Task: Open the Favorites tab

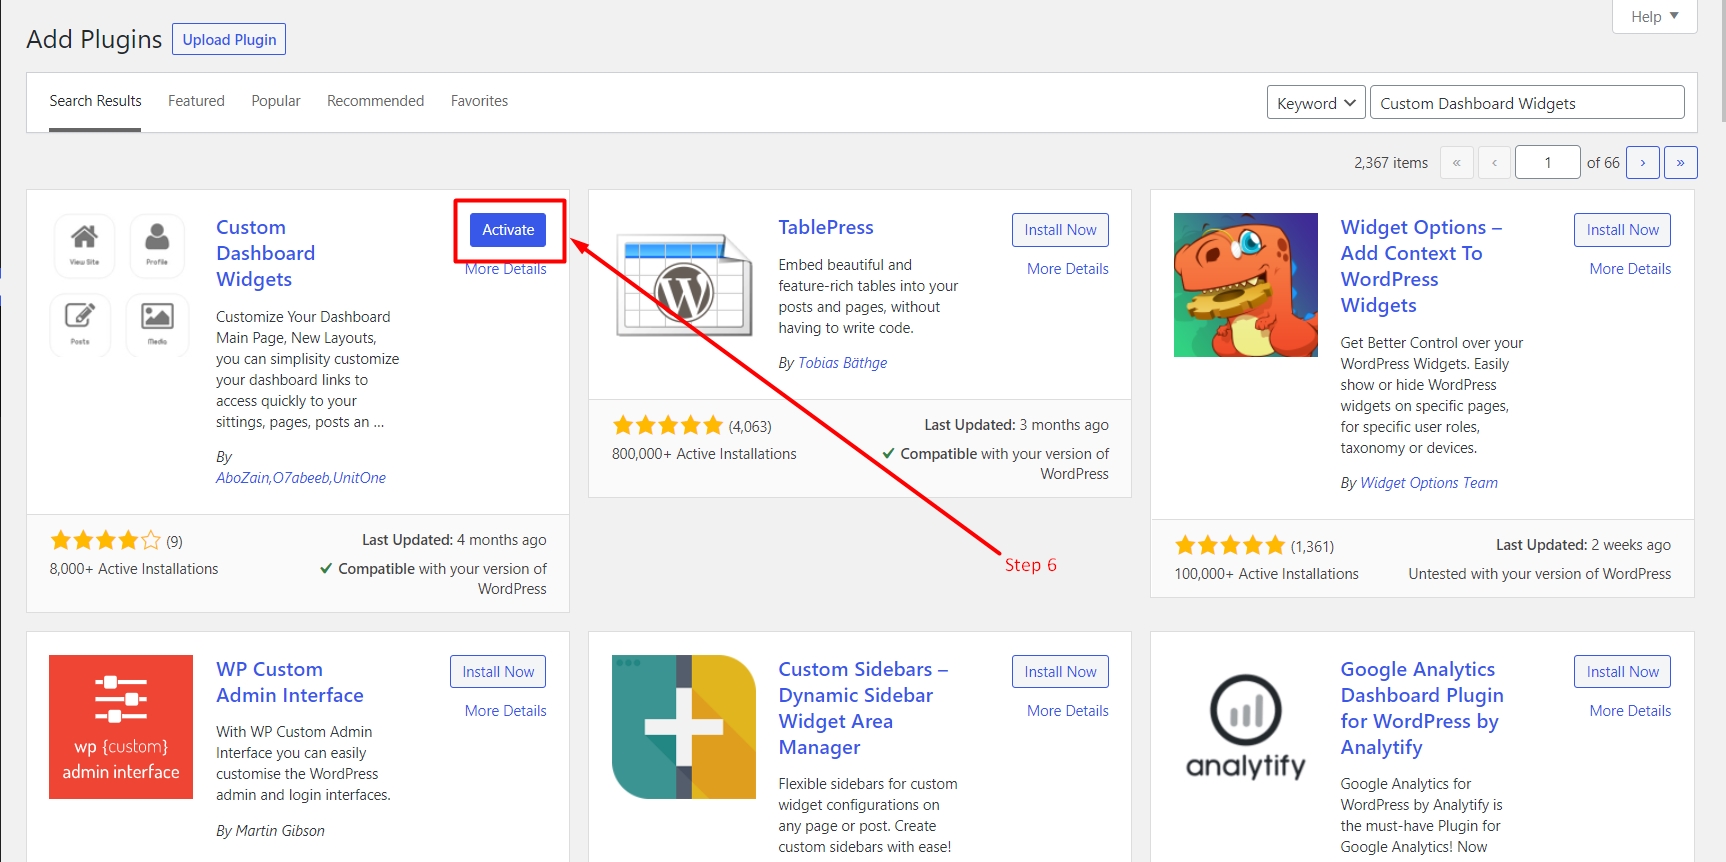Action: click(x=479, y=101)
